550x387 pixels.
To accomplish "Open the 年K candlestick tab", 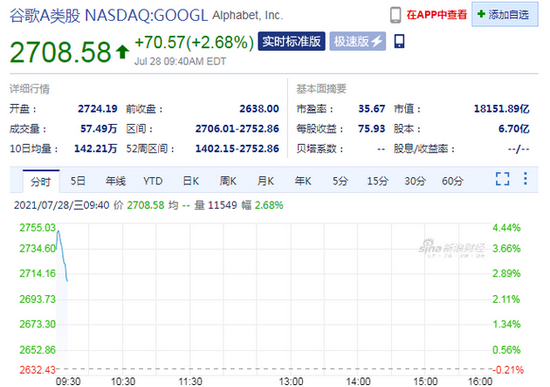I will (303, 181).
